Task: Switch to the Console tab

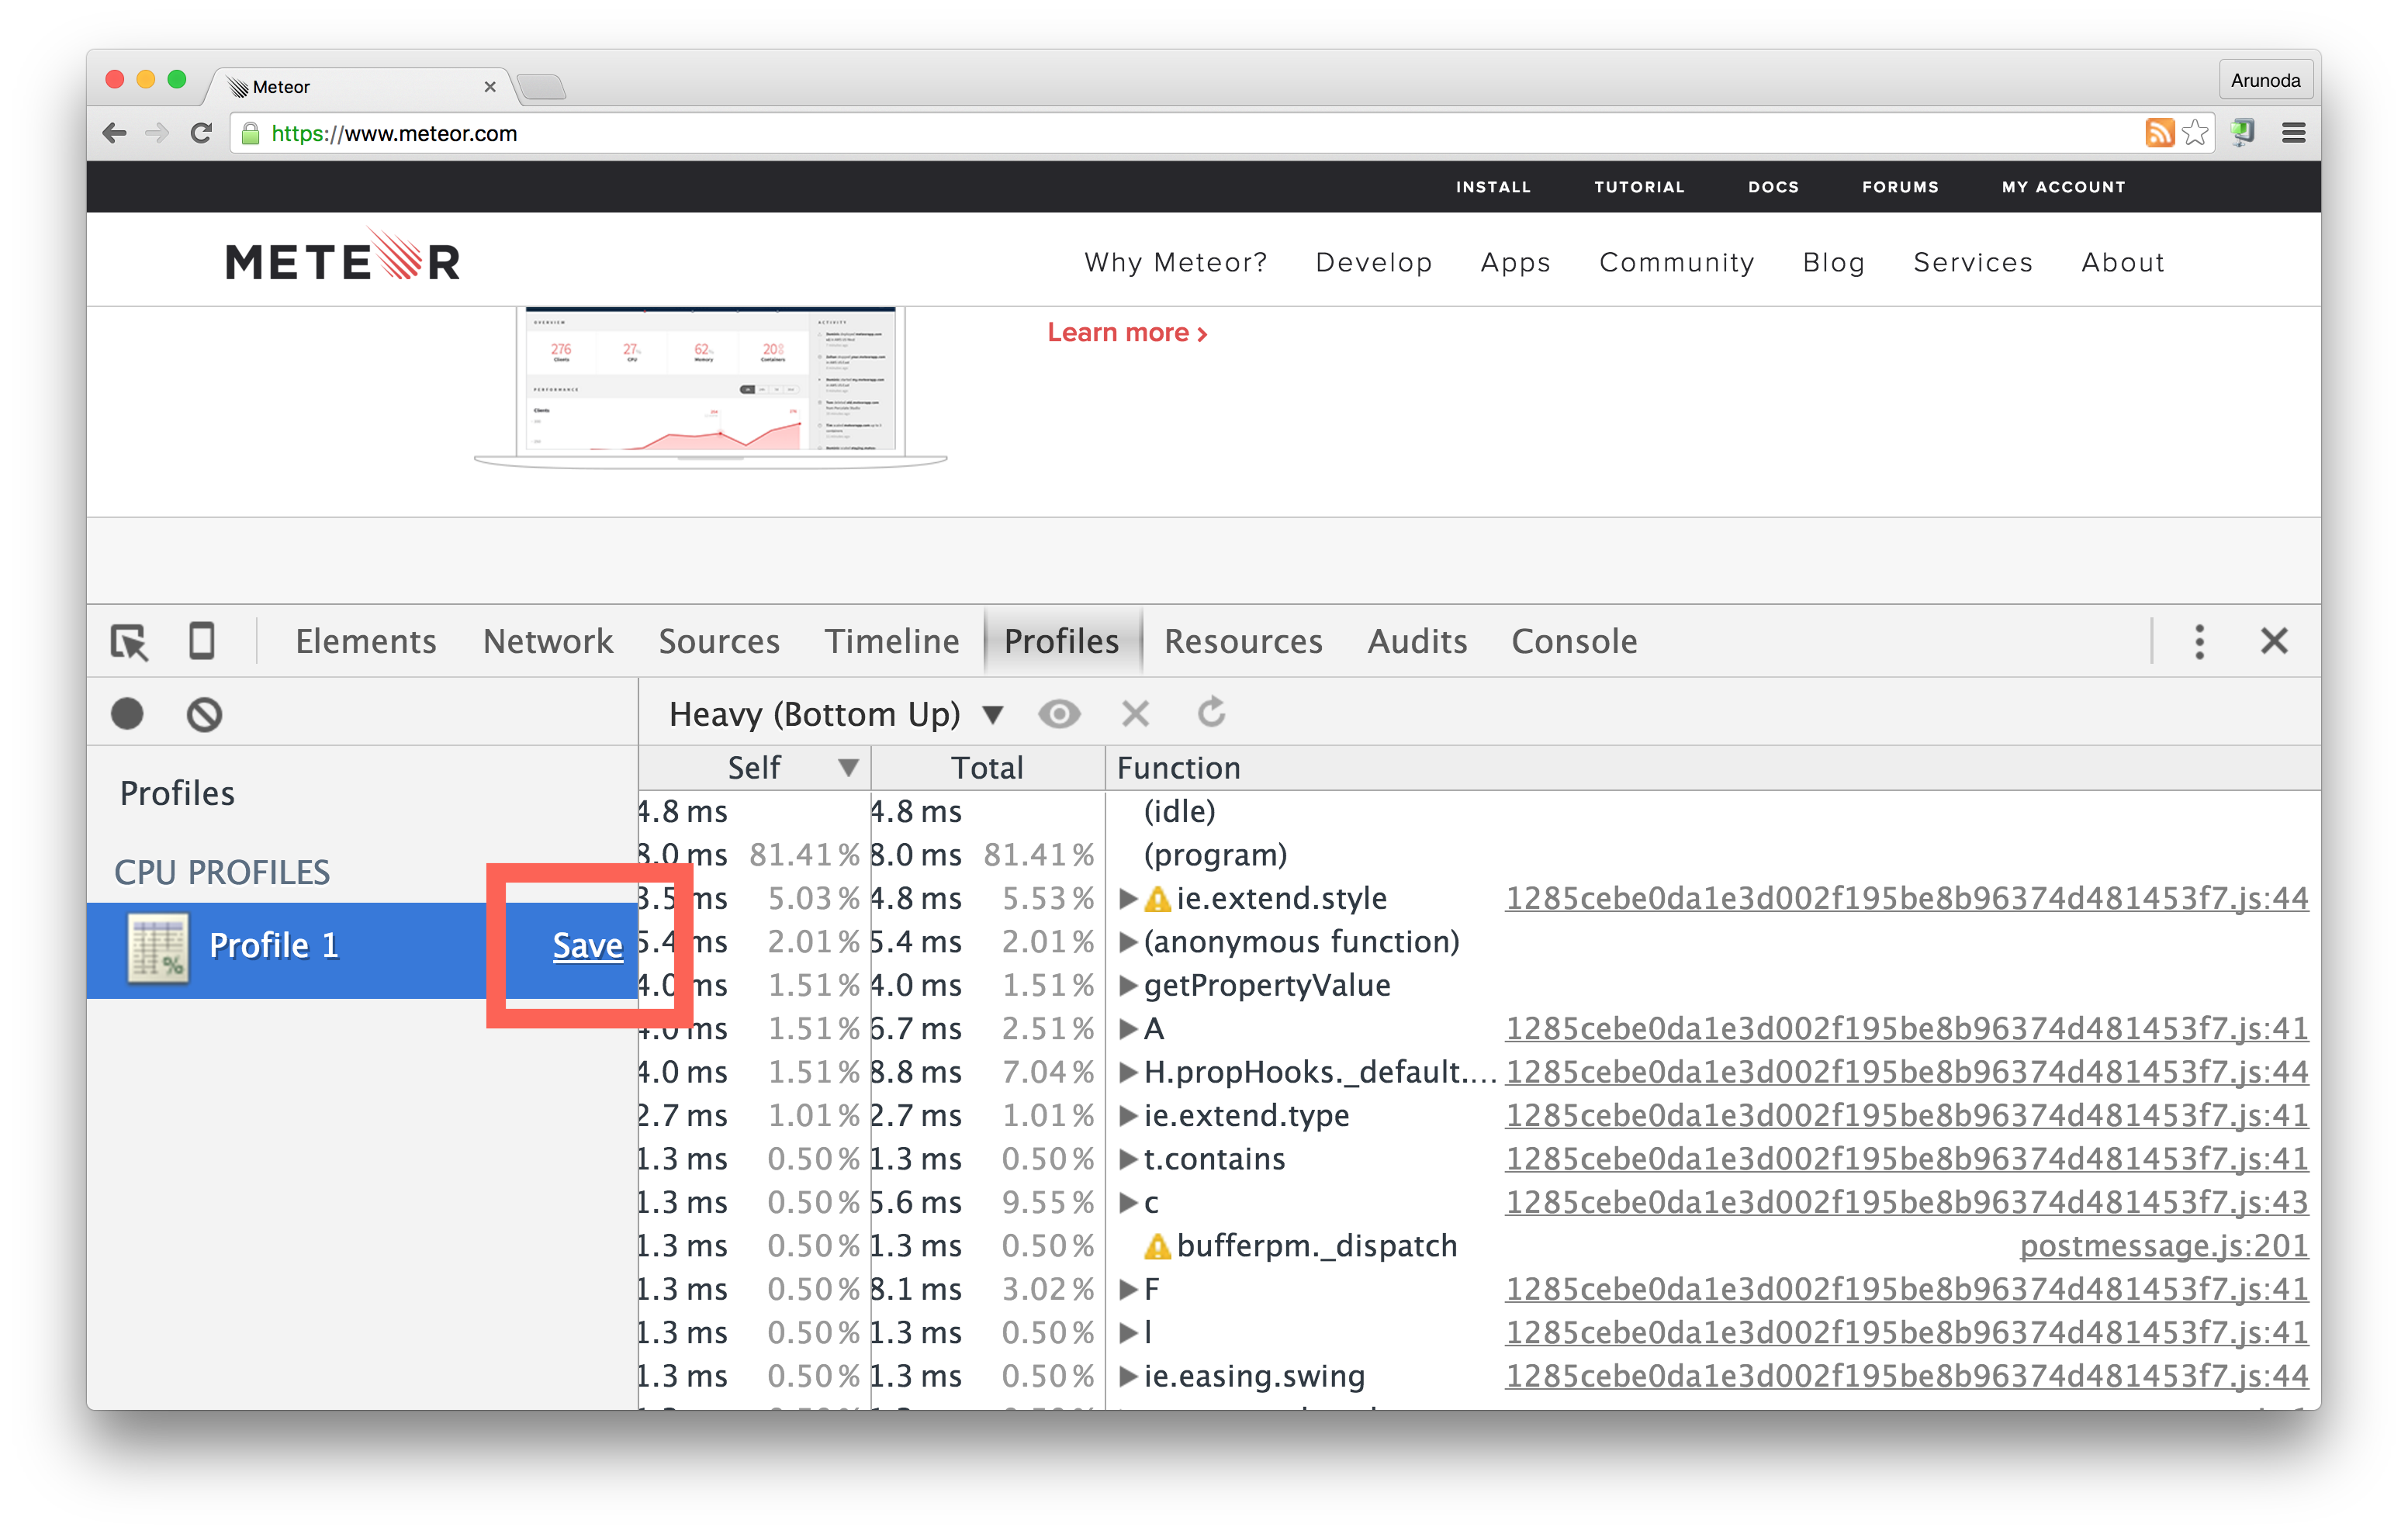Action: pos(1573,641)
